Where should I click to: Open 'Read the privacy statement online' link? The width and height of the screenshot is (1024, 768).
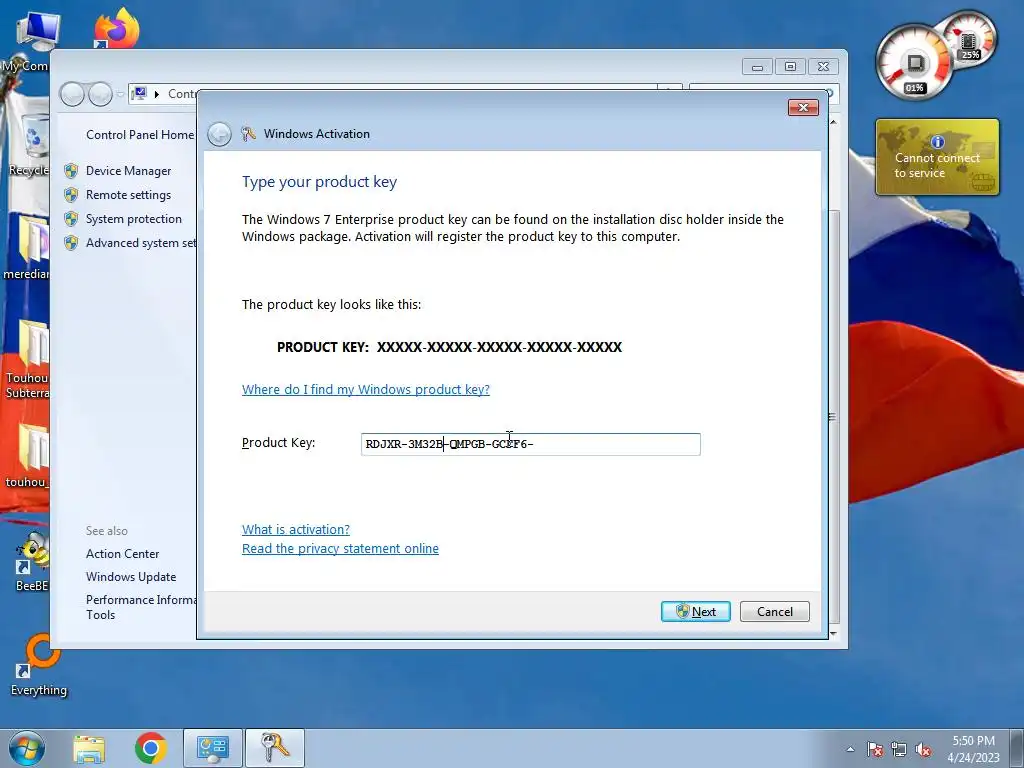[340, 548]
